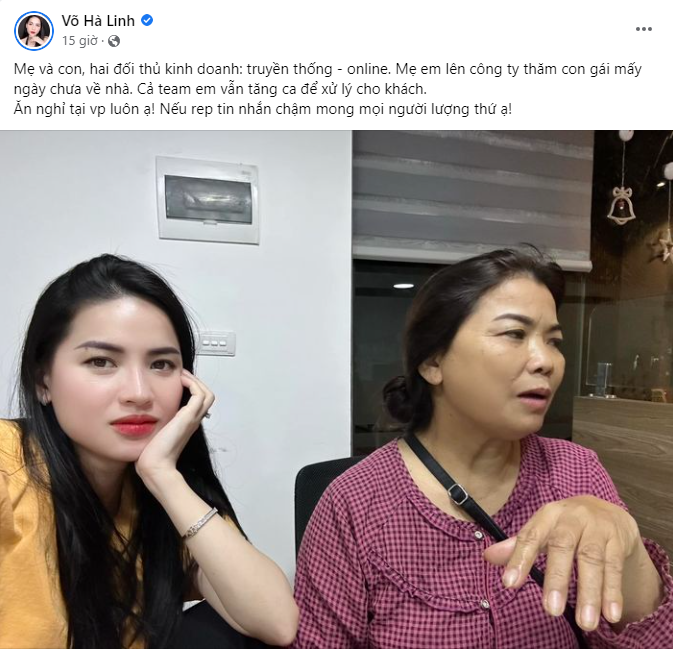Click the silver bracelet on the young woman's wrist
The width and height of the screenshot is (673, 650).
point(200,523)
